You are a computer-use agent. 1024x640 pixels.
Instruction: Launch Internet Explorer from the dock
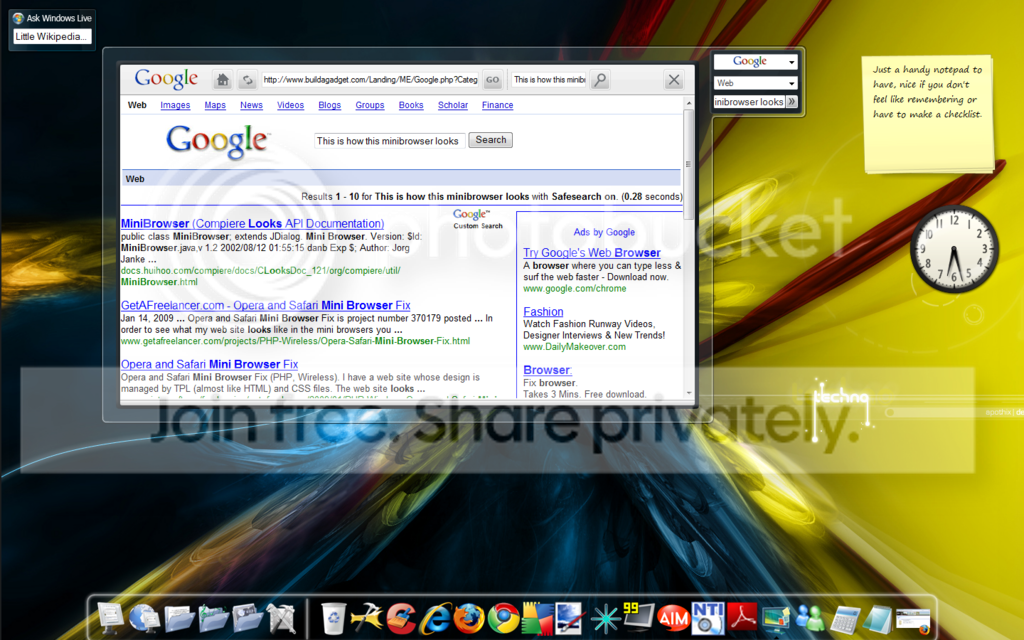pos(436,618)
